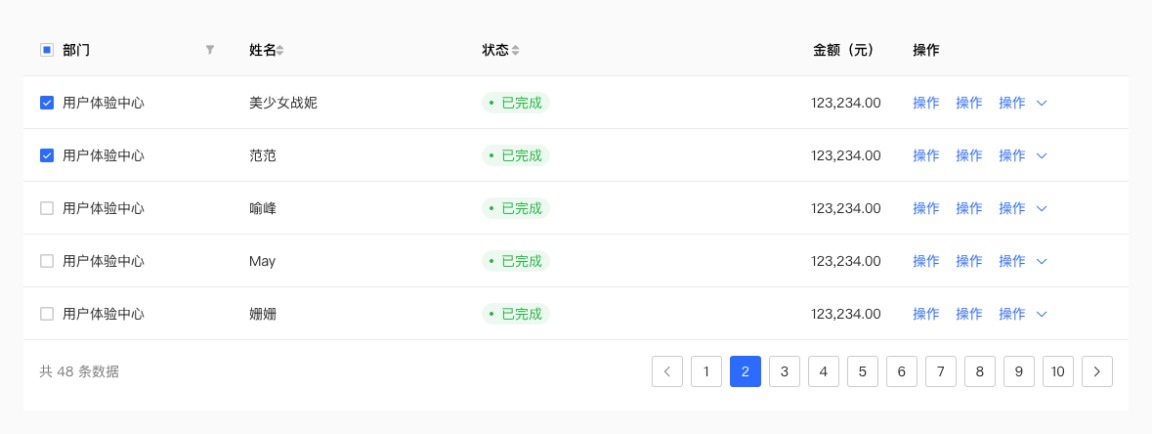This screenshot has width=1152, height=434.
Task: Select the May row checkbox
Action: [x=46, y=261]
